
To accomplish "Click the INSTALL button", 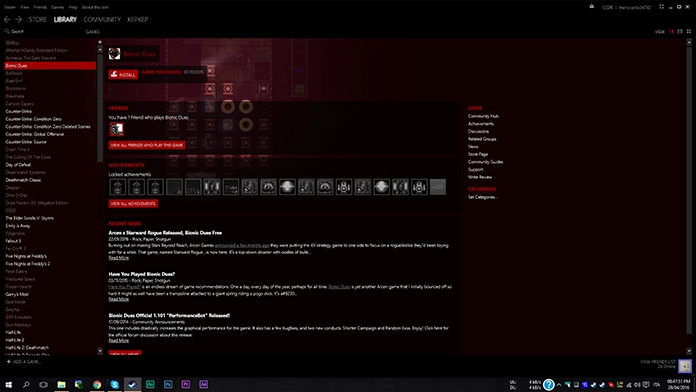I will point(123,75).
